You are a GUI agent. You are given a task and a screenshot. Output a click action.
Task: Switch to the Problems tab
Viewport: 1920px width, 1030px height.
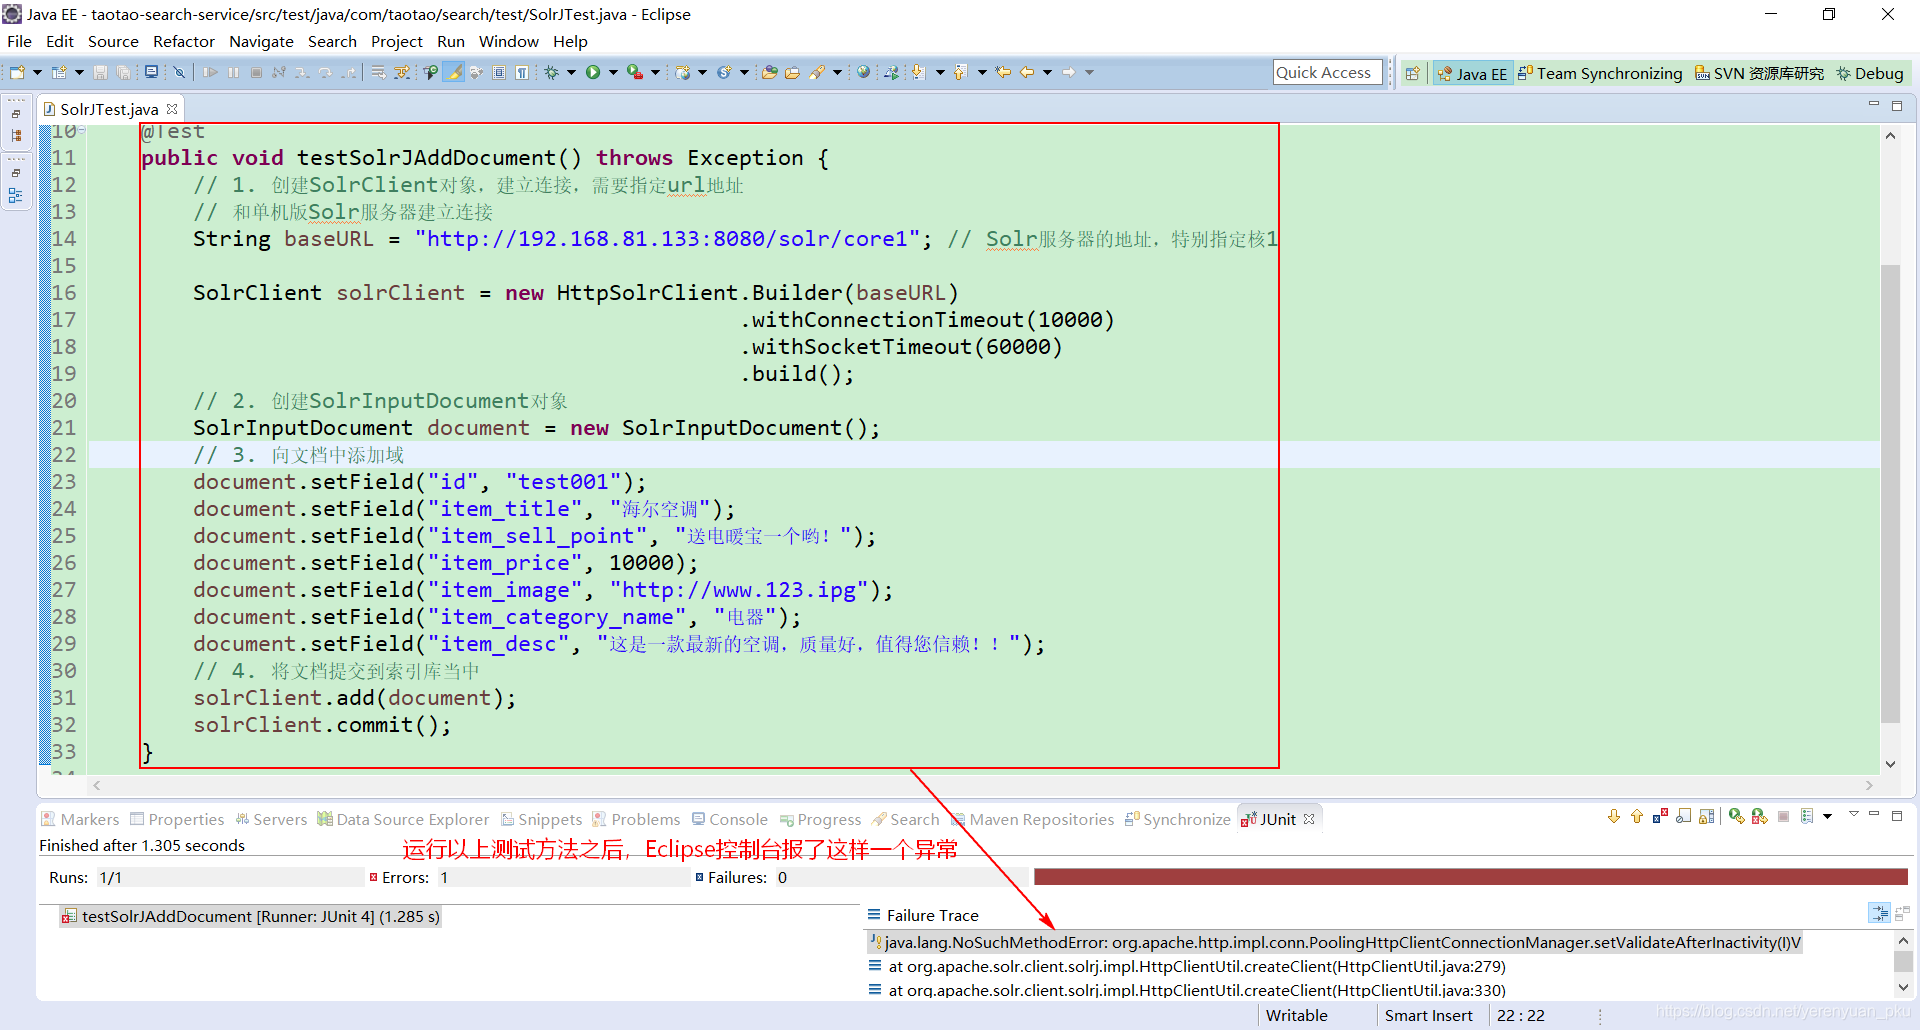(x=636, y=819)
